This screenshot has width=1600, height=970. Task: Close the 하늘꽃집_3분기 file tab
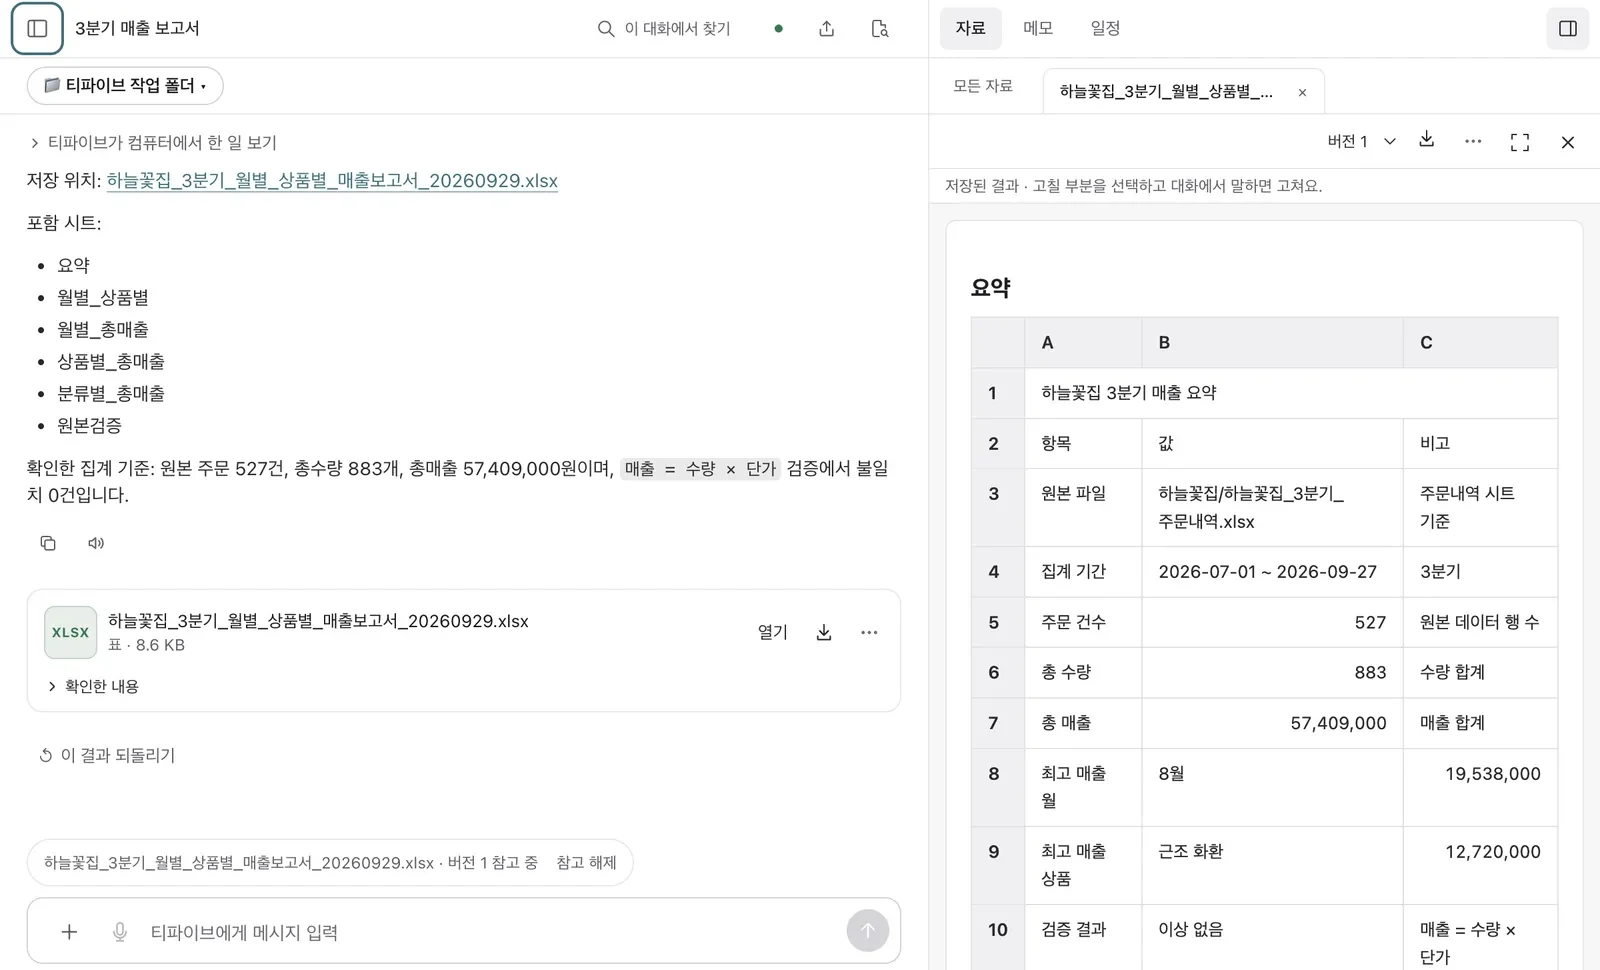1302,92
